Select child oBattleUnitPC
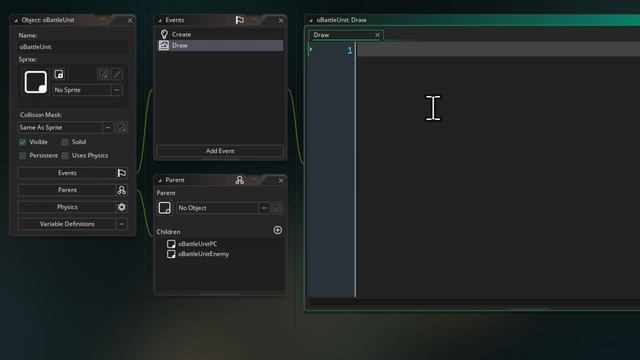The height and width of the screenshot is (360, 640). coord(198,244)
